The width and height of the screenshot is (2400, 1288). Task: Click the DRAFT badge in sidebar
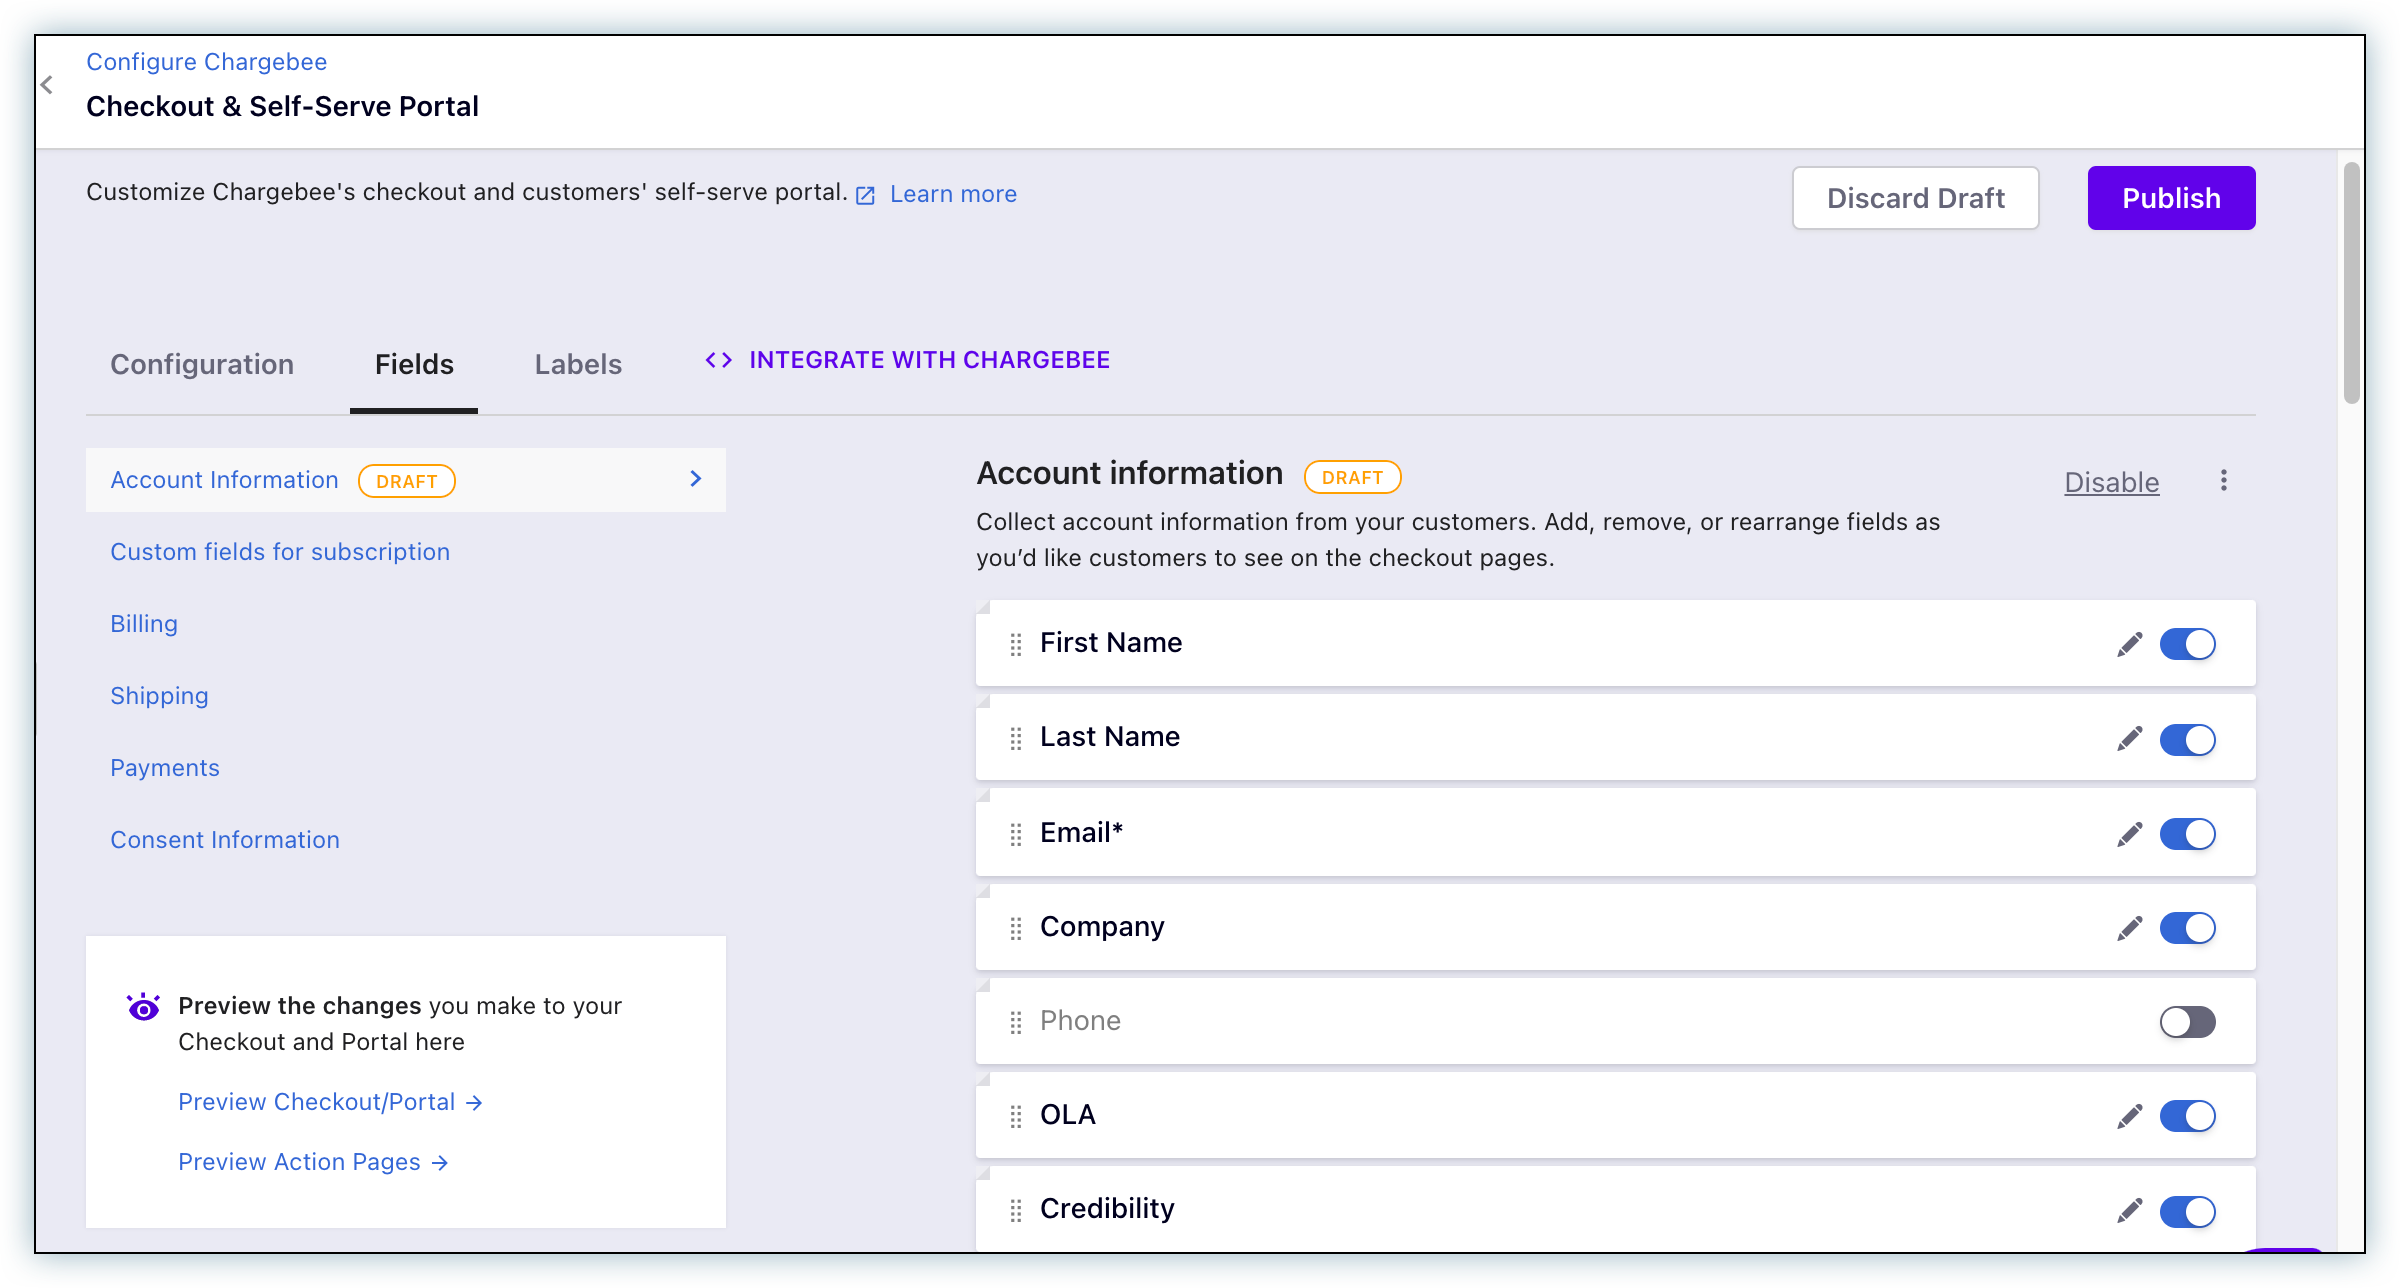(406, 481)
